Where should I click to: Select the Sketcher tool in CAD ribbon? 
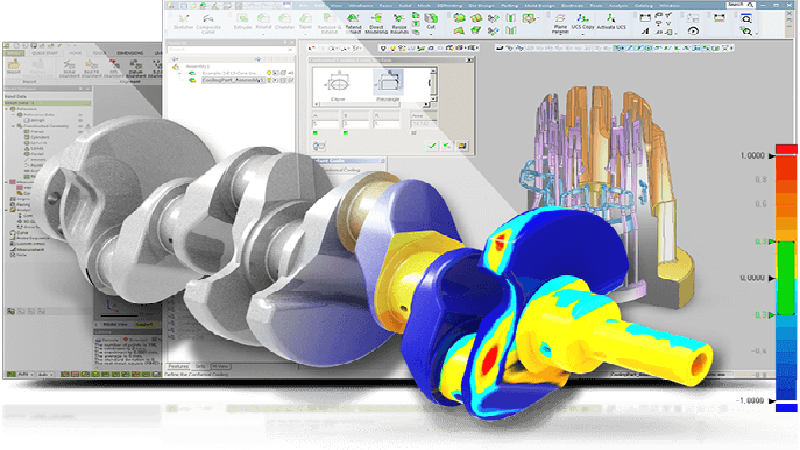(184, 21)
